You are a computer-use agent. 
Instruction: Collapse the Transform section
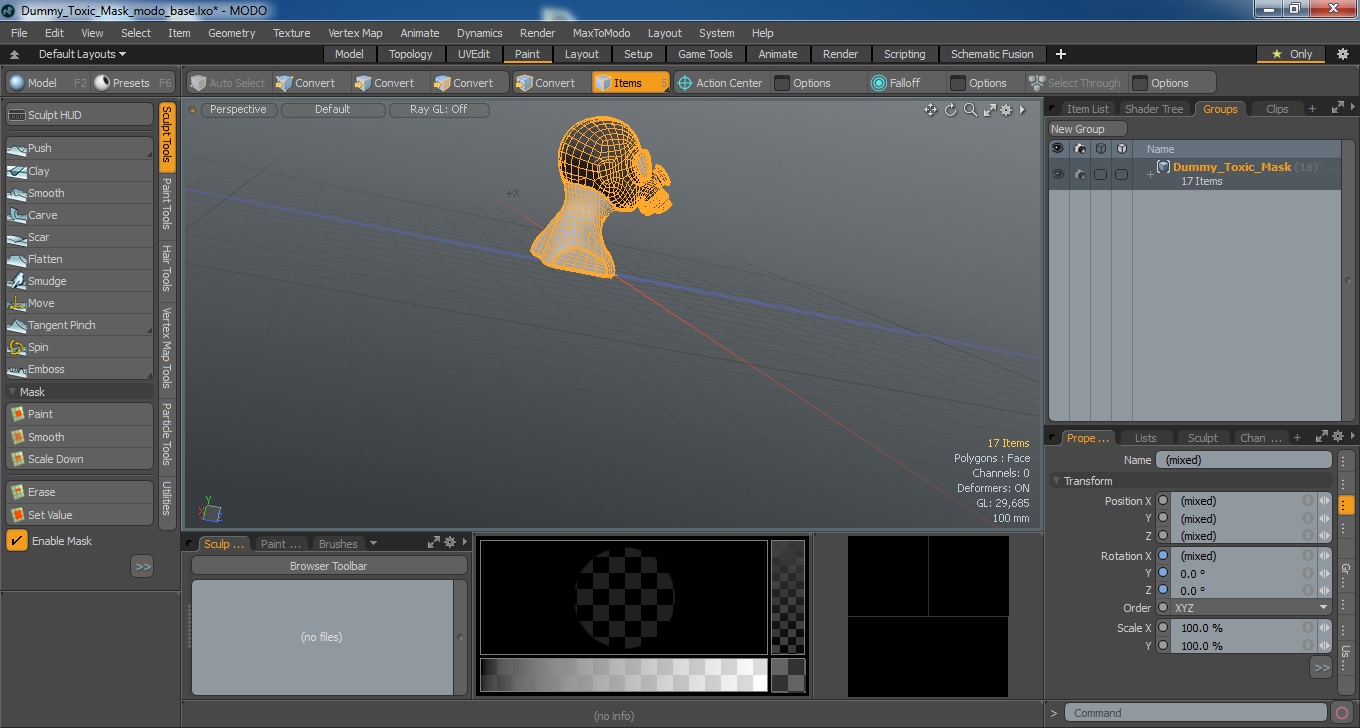tap(1057, 481)
